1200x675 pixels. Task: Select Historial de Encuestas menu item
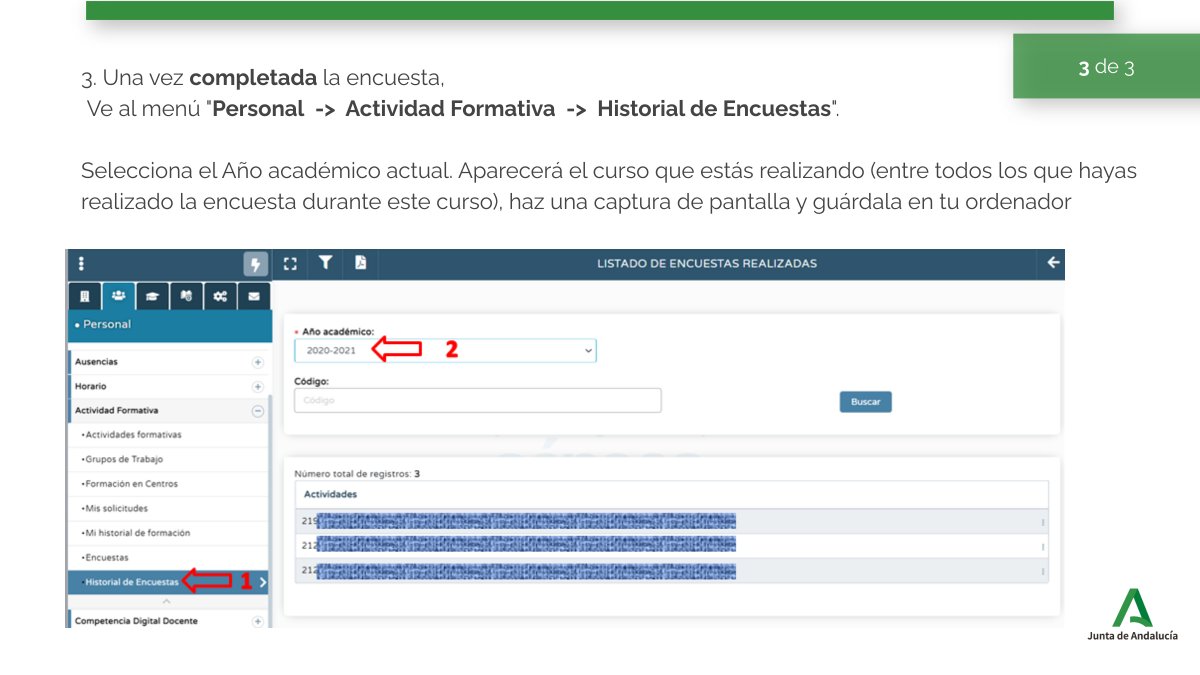click(x=168, y=582)
